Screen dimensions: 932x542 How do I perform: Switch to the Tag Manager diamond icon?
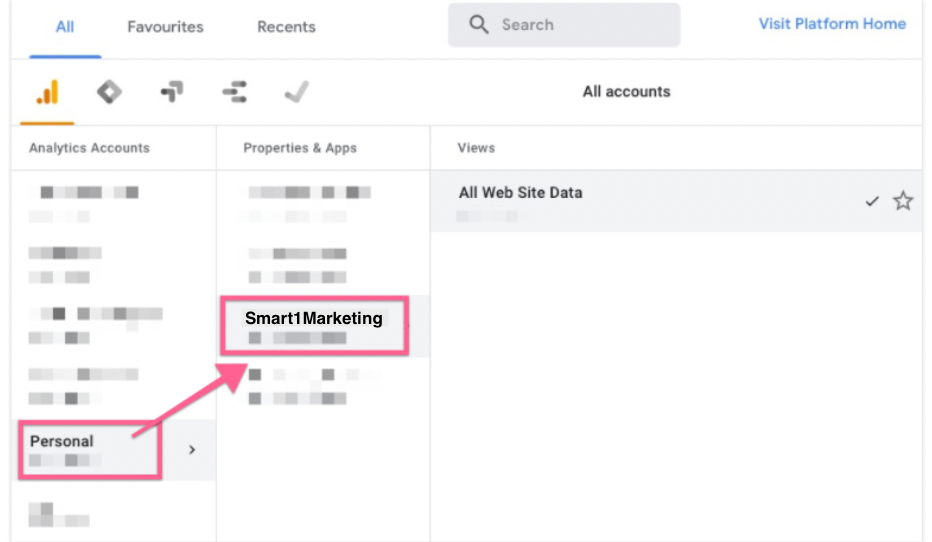click(109, 93)
